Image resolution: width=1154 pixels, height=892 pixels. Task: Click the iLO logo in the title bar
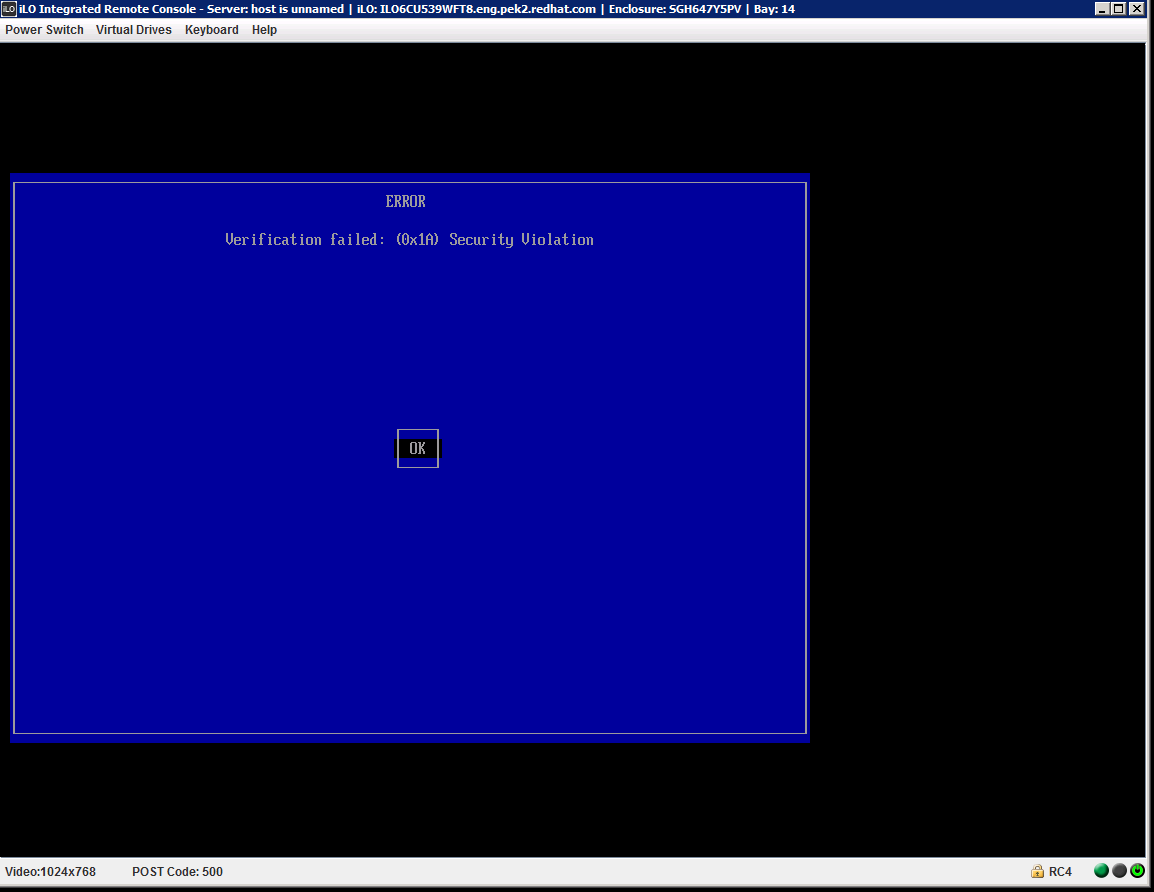(x=9, y=9)
